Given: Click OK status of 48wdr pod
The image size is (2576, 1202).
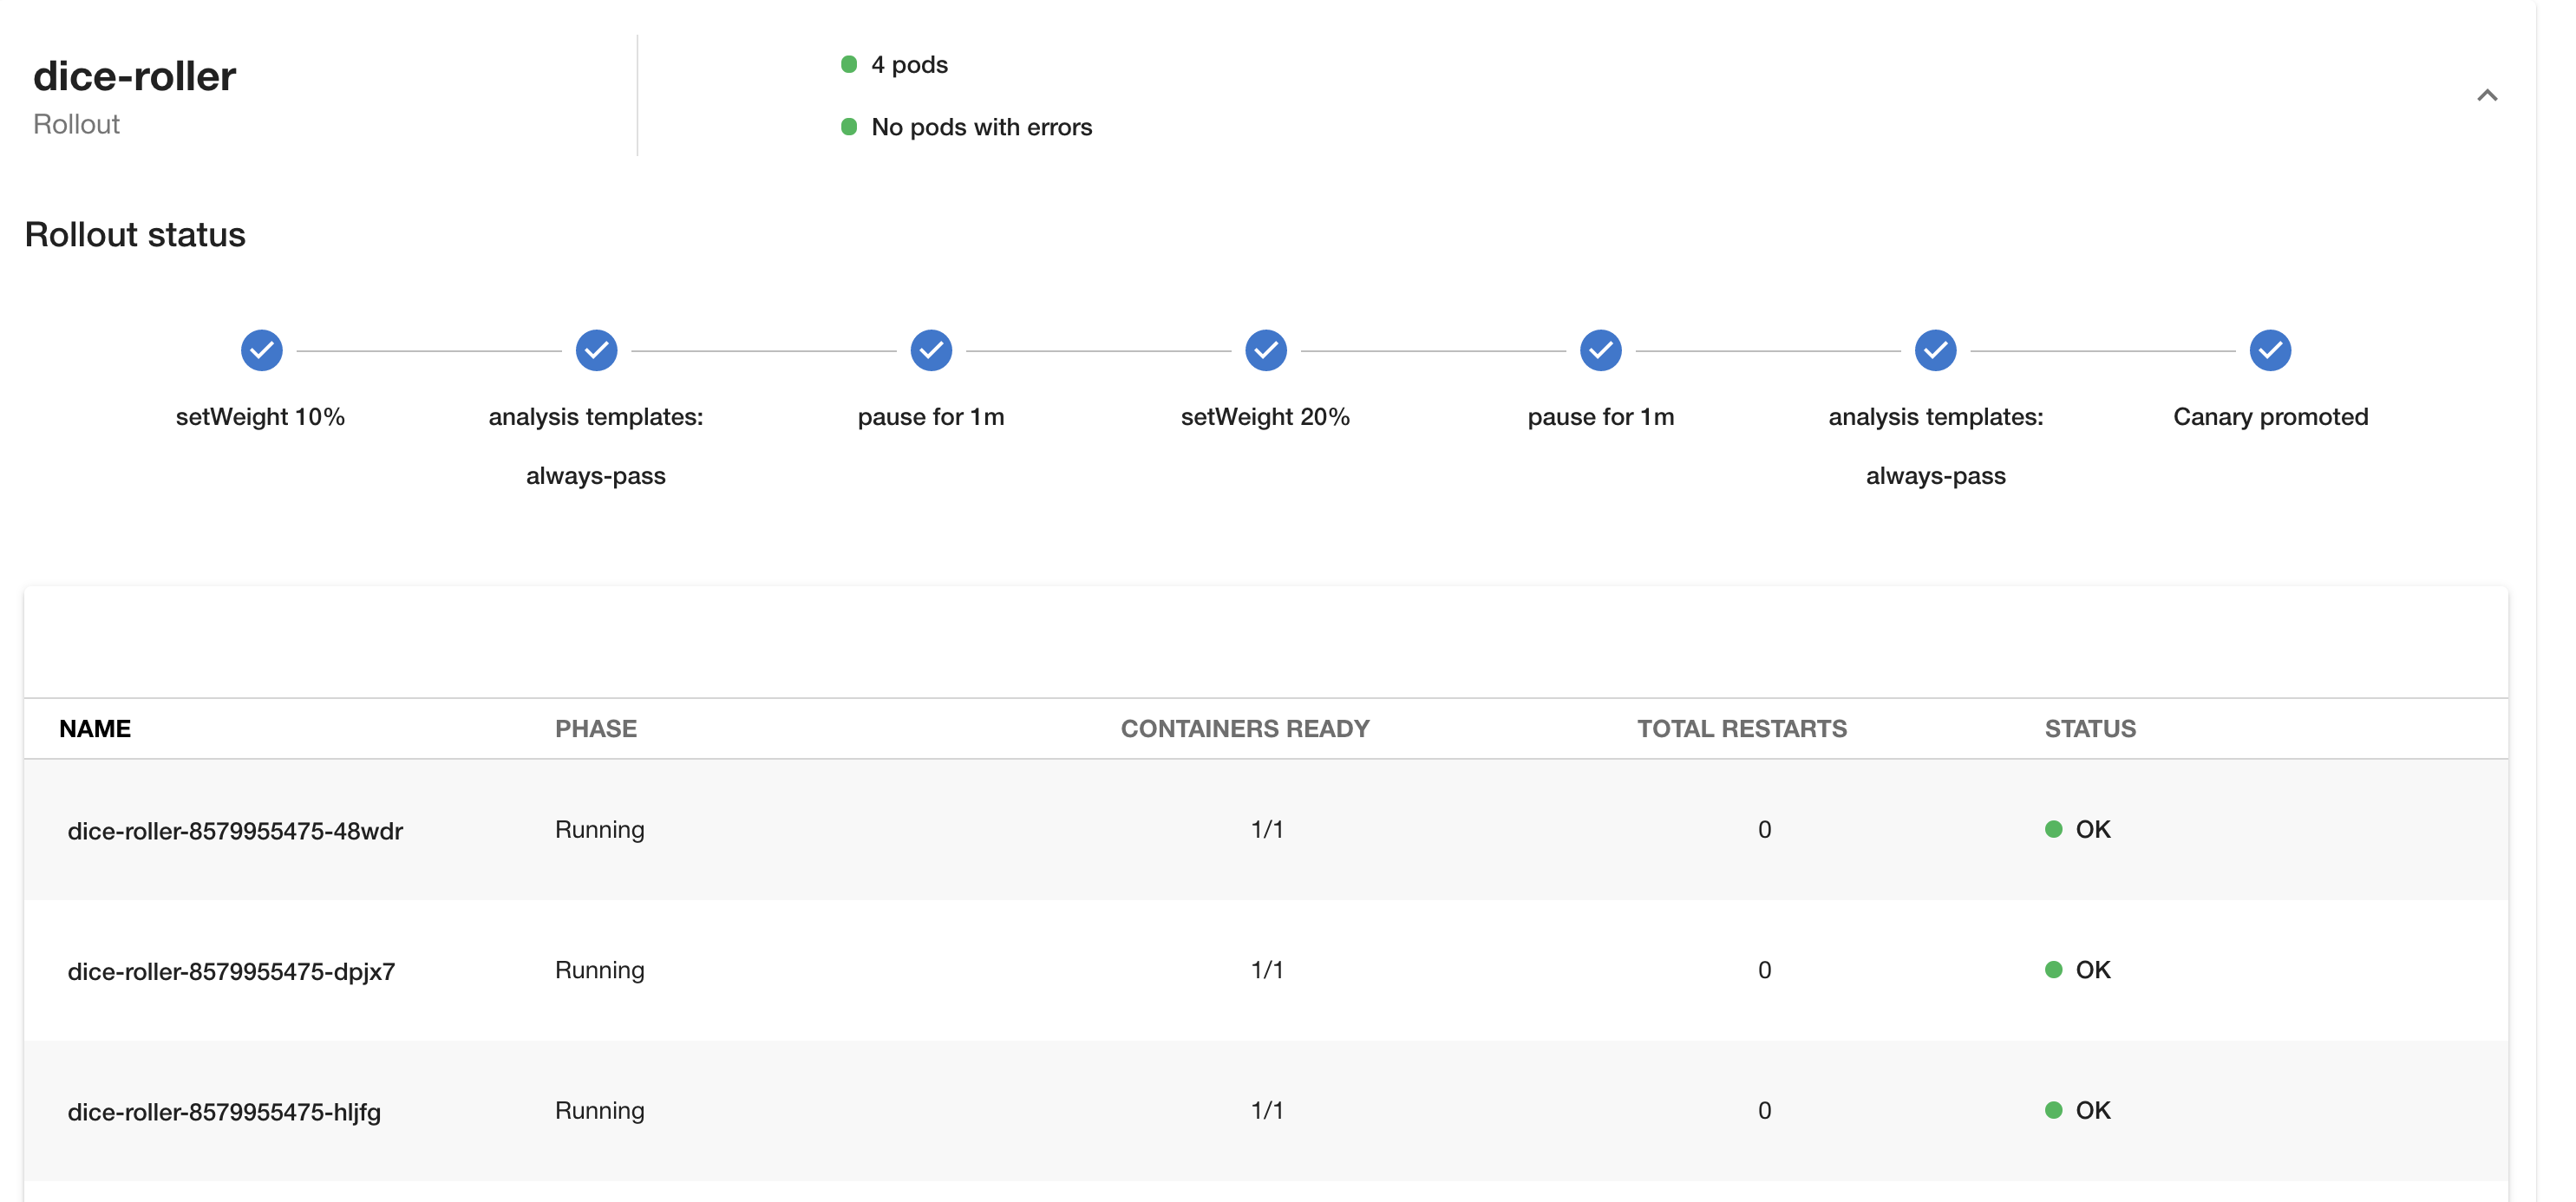Looking at the screenshot, I should [x=2091, y=829].
